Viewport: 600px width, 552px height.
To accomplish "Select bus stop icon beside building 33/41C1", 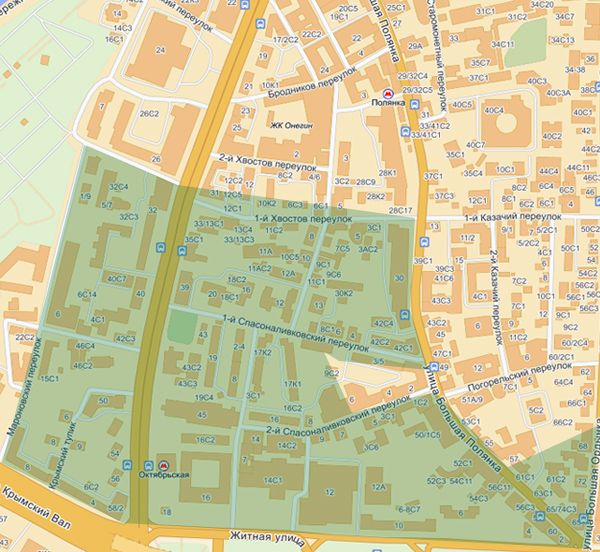I will [403, 129].
